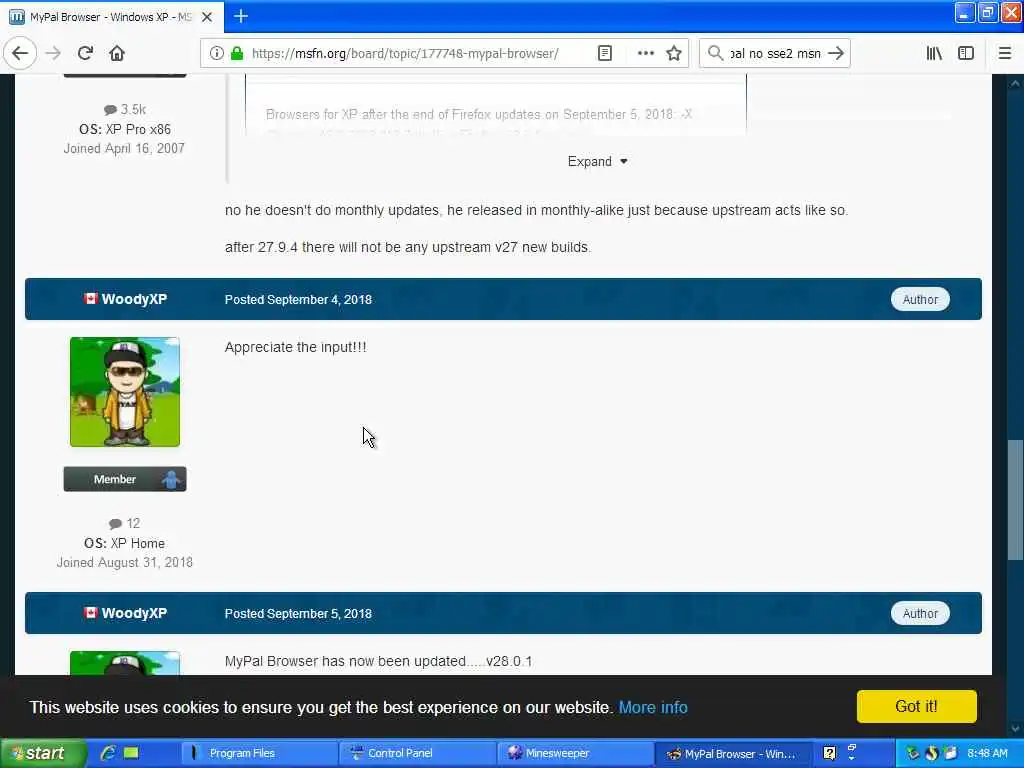Click Author badge on September 4 post

point(920,300)
